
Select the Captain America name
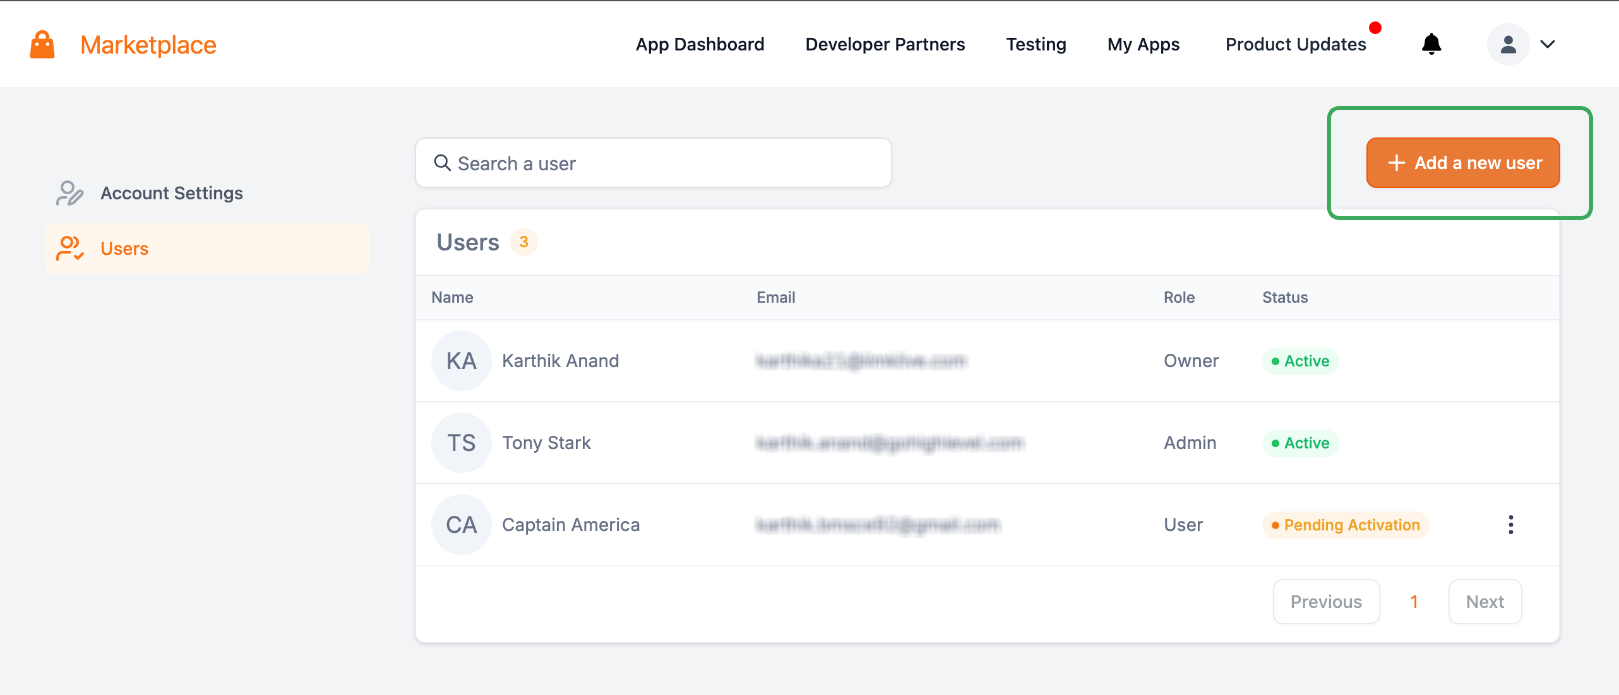point(571,525)
